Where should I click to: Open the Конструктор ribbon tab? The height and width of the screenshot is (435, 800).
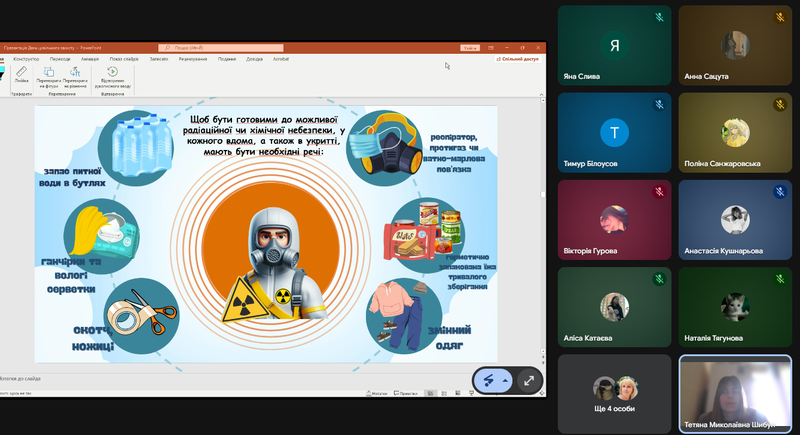pyautogui.click(x=27, y=59)
